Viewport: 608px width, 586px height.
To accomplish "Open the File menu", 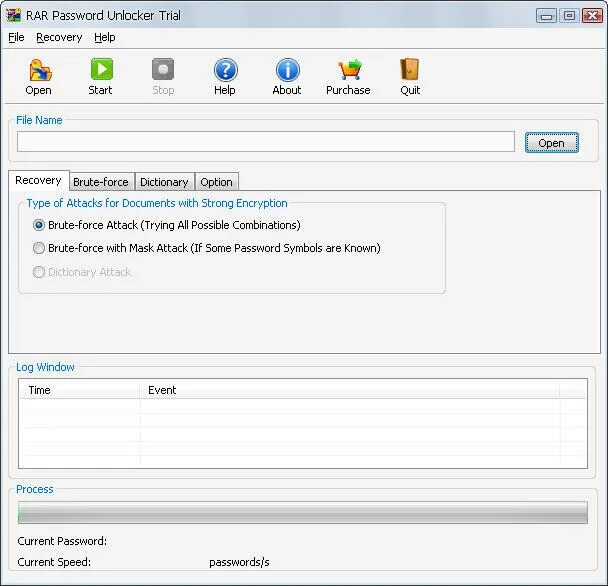I will pyautogui.click(x=16, y=38).
